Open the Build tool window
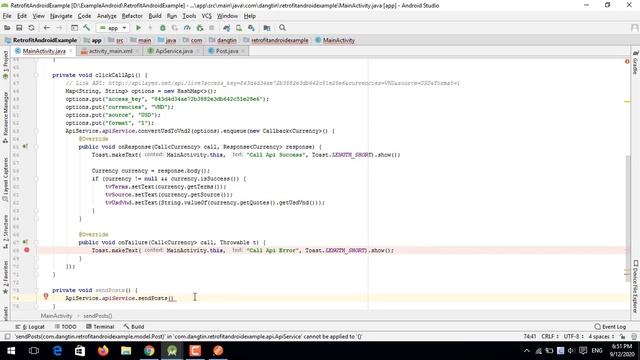This screenshot has width=640, height=360. pos(134,327)
